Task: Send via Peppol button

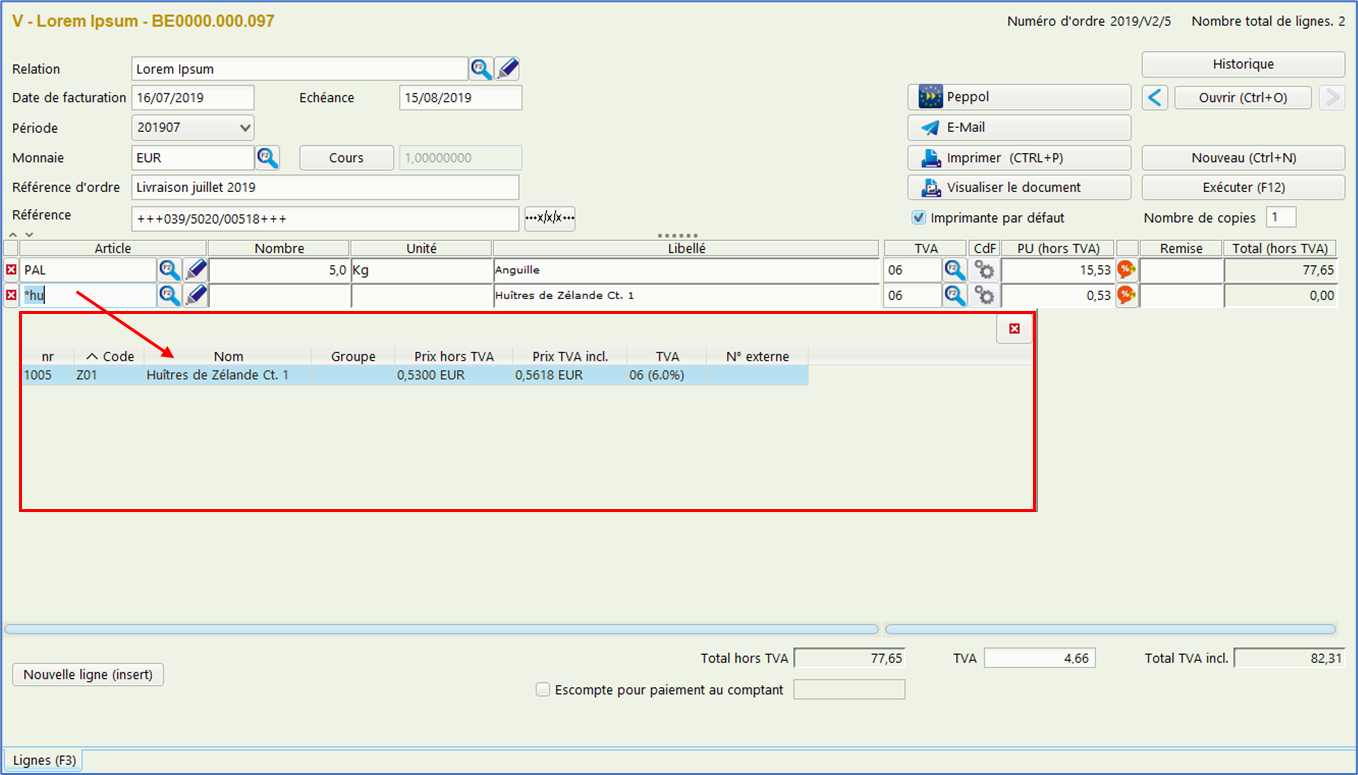Action: [1019, 97]
